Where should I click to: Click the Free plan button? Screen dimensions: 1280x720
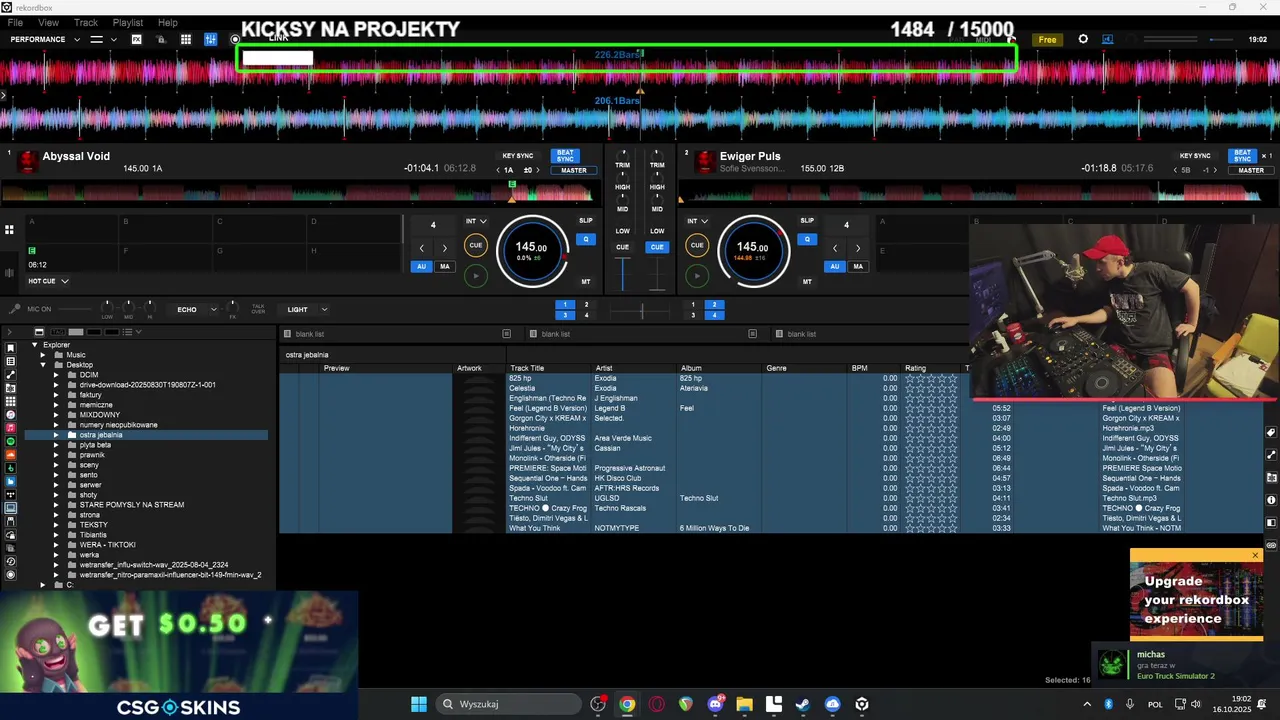(1047, 40)
